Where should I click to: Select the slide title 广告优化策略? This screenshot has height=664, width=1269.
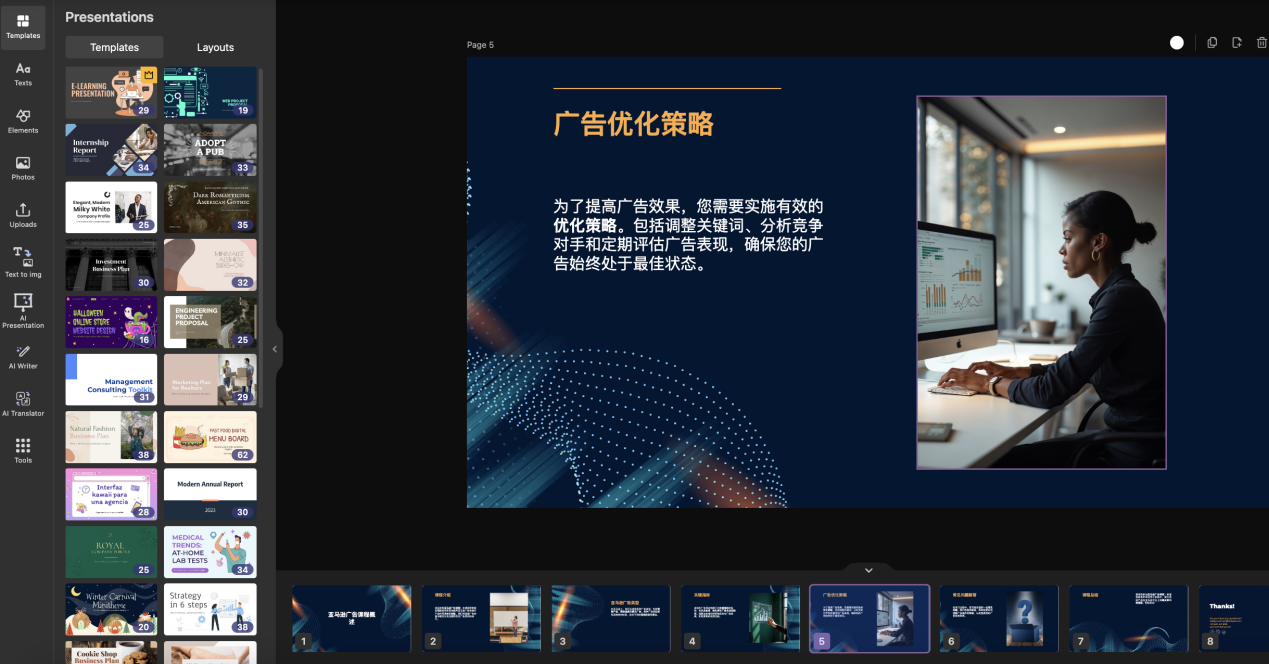pyautogui.click(x=633, y=123)
